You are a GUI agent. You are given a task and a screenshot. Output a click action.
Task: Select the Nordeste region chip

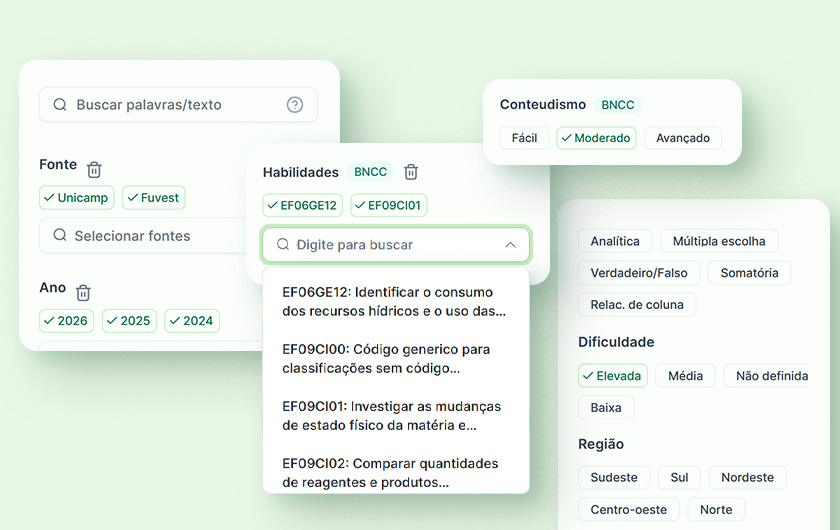747,477
